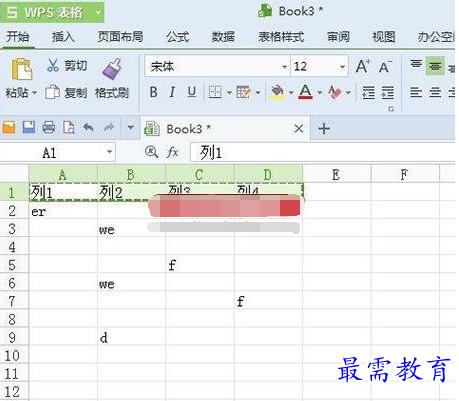459x401 pixels.
Task: Open the 表格样式 tab
Action: 281,36
